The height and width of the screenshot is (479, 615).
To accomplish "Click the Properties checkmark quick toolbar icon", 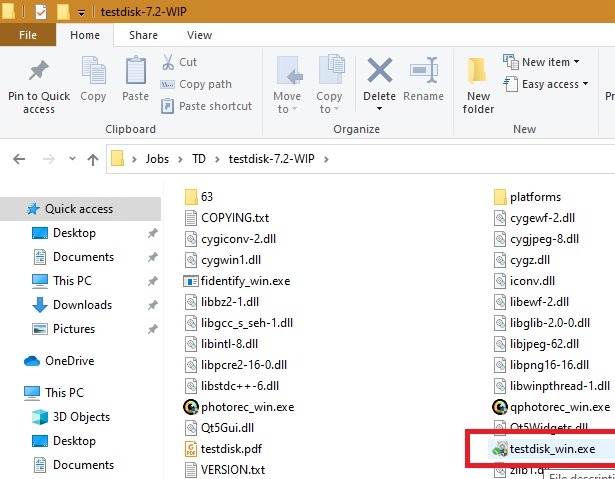I will coord(41,12).
